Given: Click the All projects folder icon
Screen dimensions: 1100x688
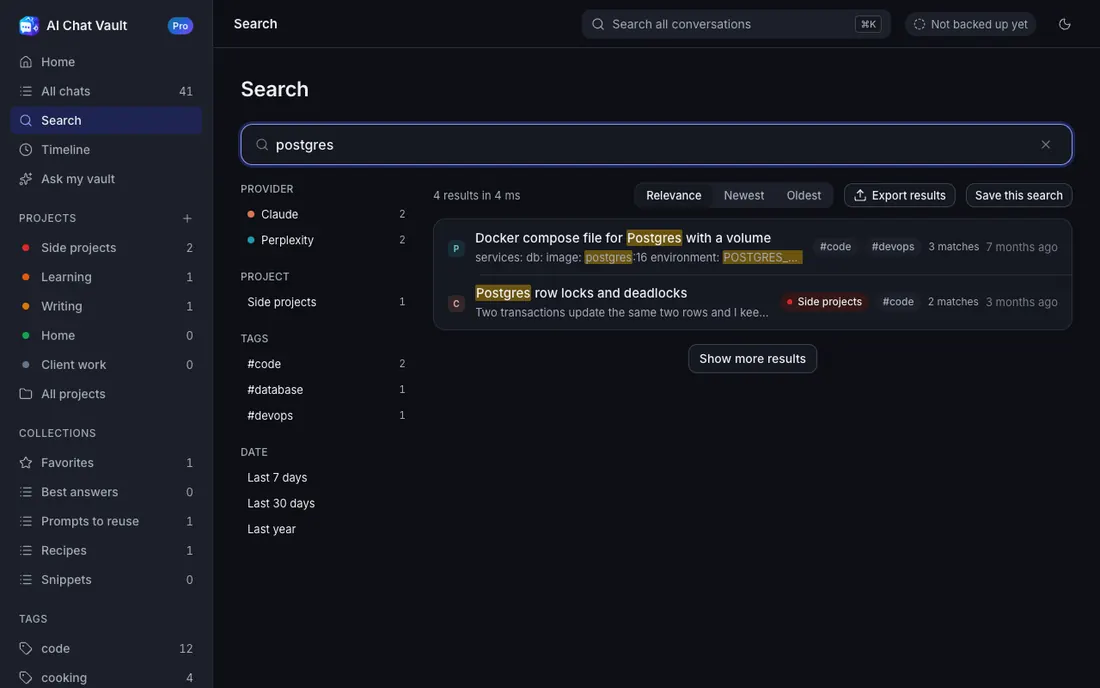Looking at the screenshot, I should pos(26,393).
